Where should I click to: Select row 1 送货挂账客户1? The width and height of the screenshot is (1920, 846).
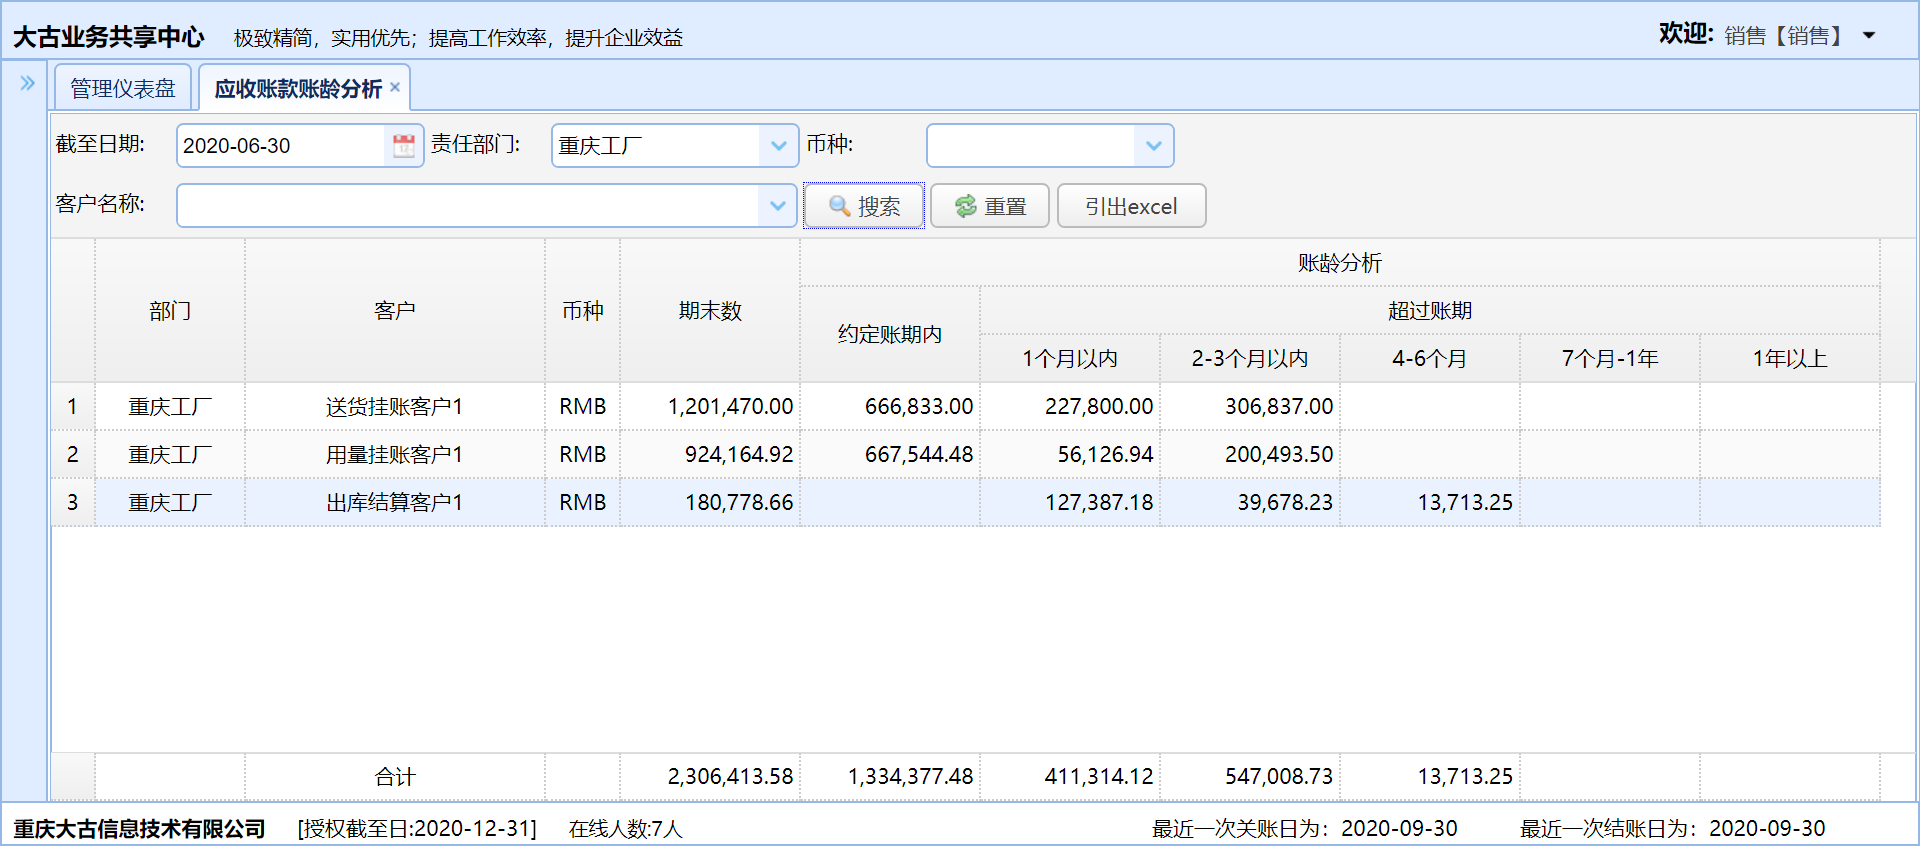pos(394,407)
